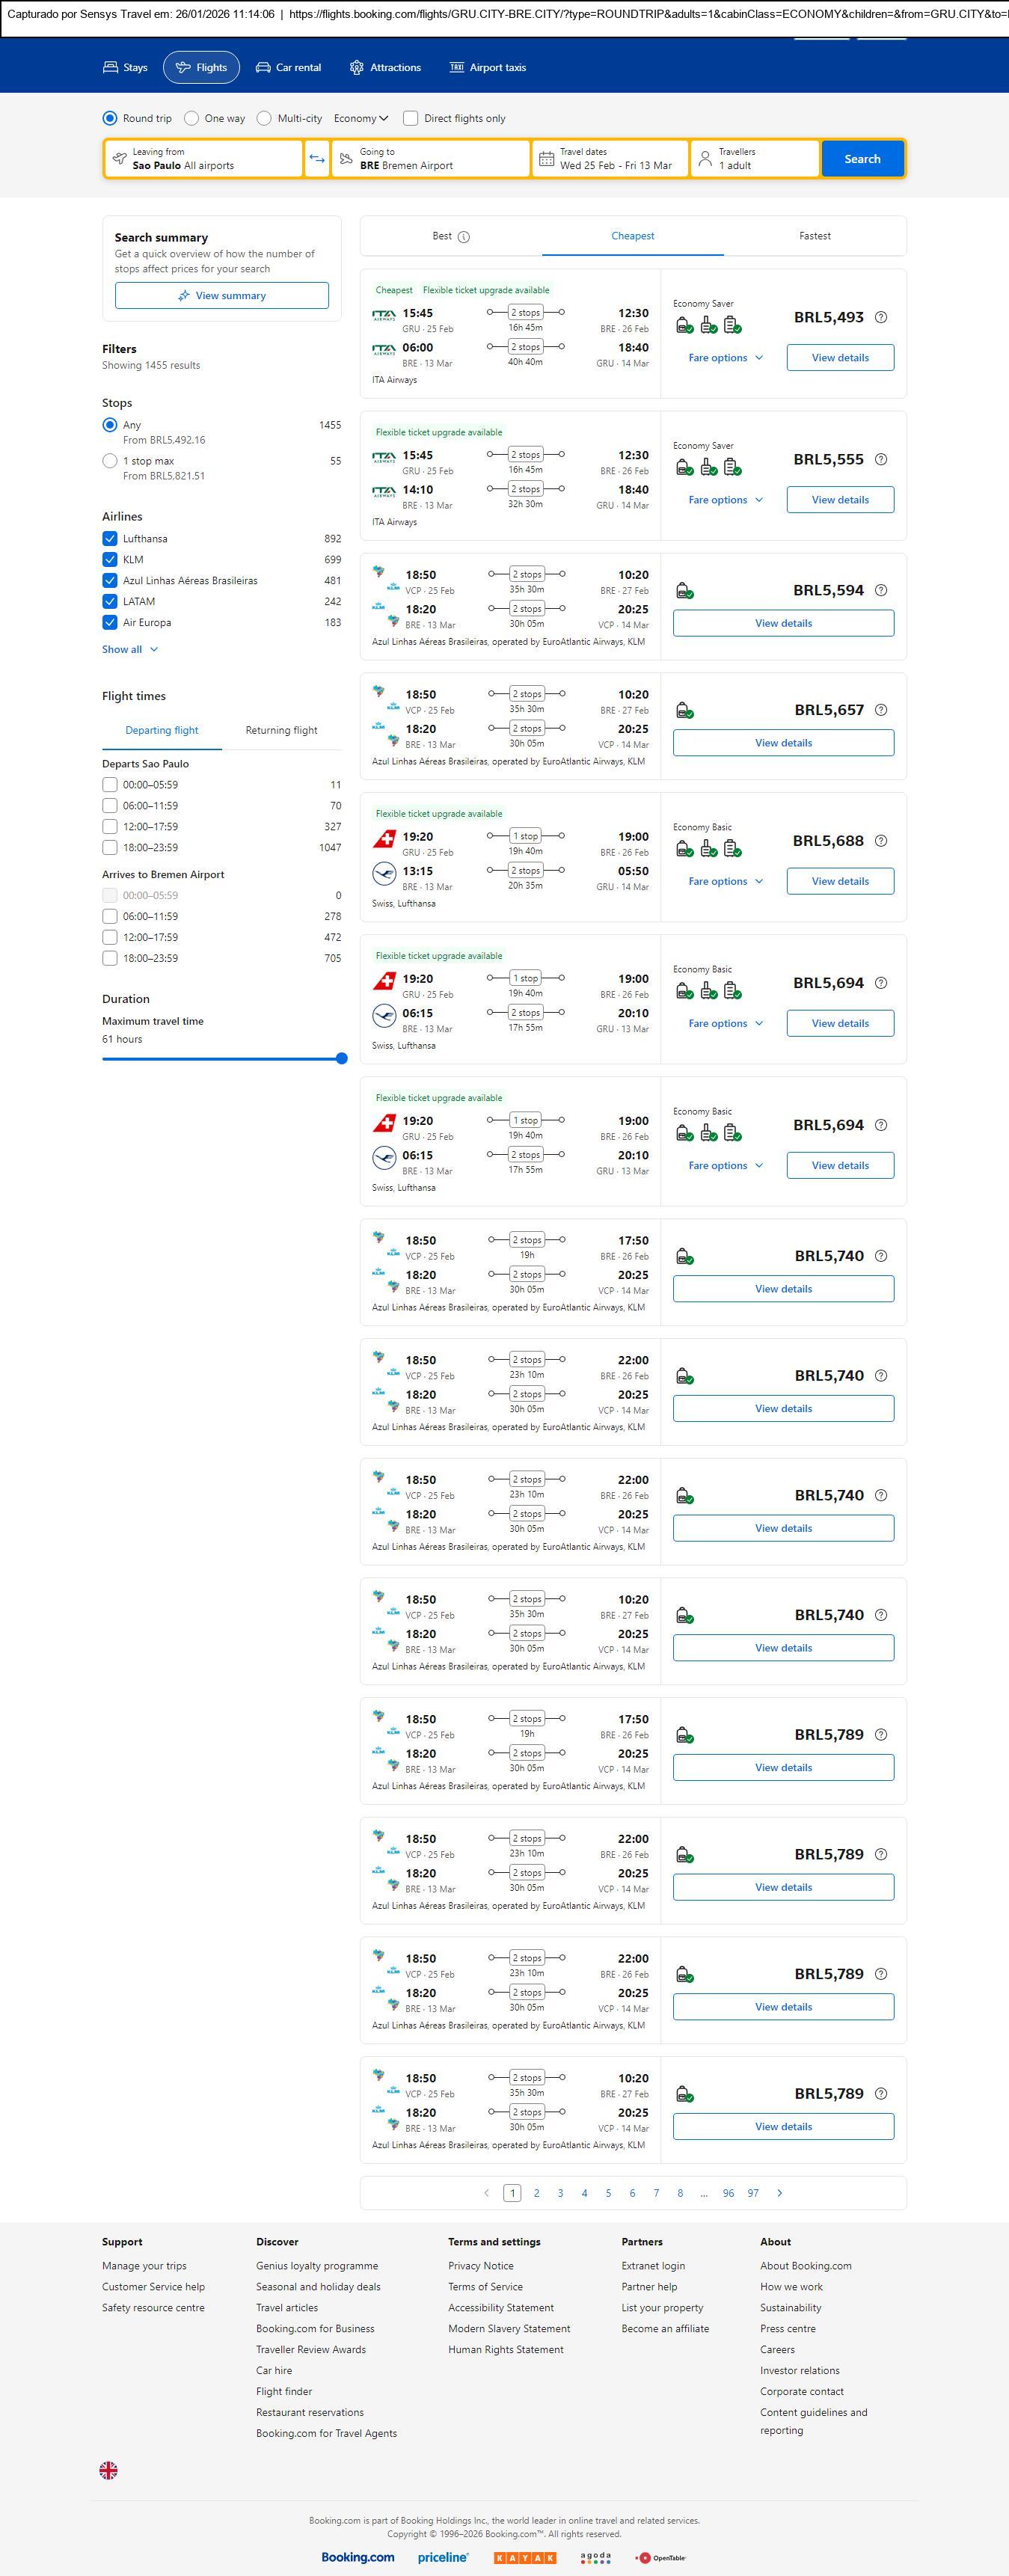Uncheck the Lufthansa airline filter

[110, 538]
